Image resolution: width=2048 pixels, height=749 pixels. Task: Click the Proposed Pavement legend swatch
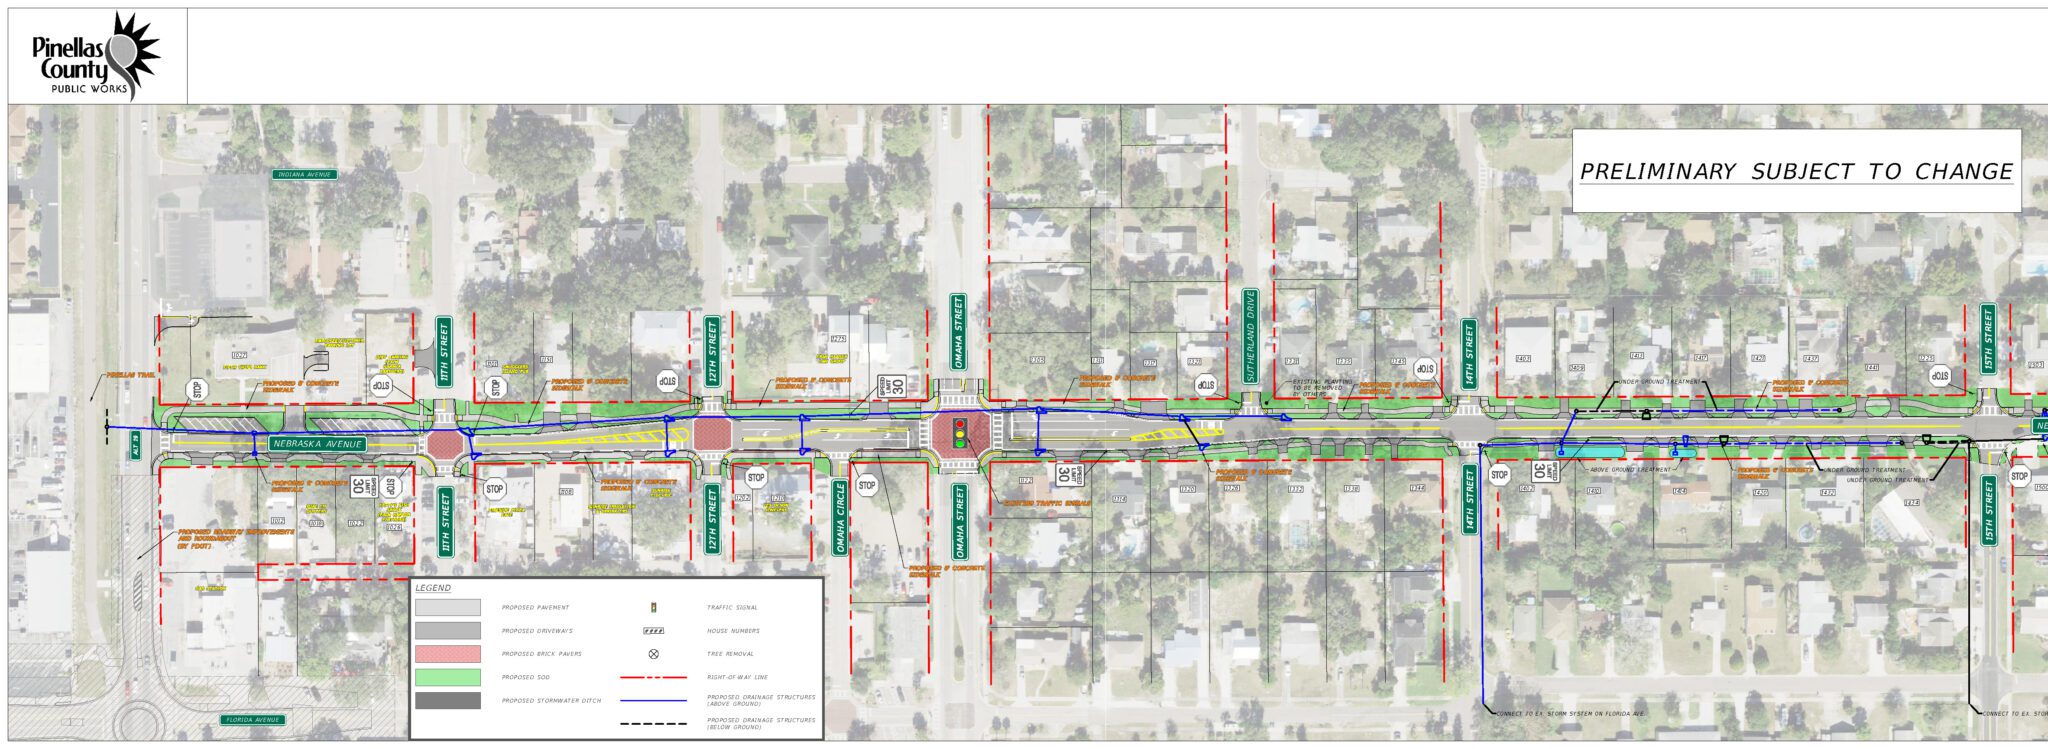pos(448,607)
